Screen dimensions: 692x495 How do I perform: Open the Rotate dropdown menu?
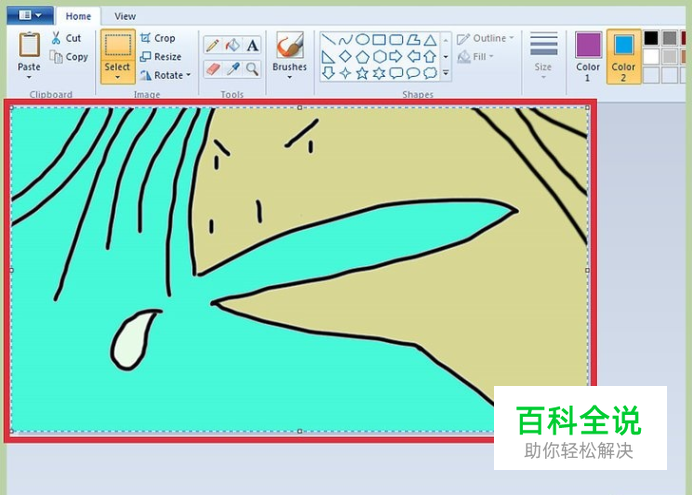coord(165,75)
